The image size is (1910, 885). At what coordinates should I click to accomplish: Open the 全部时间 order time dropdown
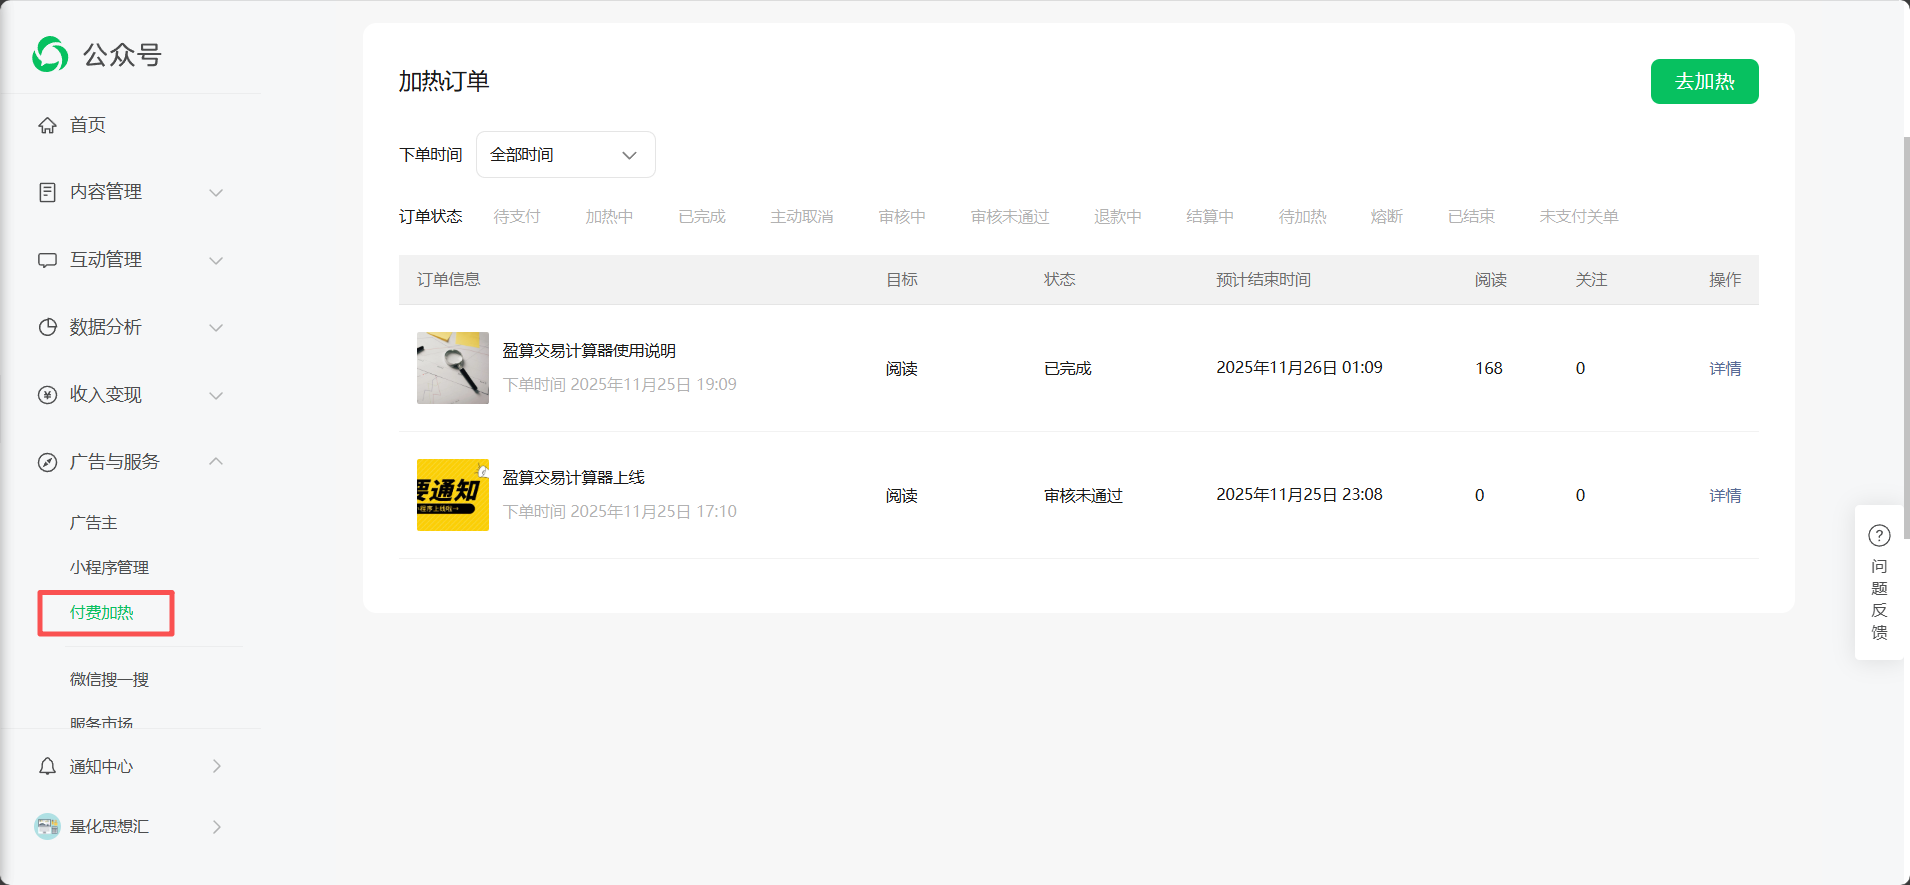point(565,155)
